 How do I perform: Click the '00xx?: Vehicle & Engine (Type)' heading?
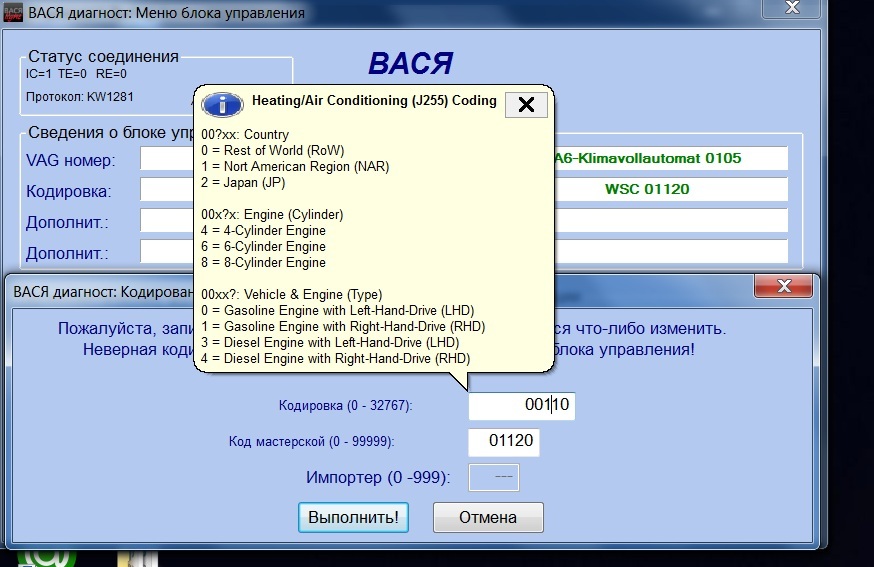[292, 294]
